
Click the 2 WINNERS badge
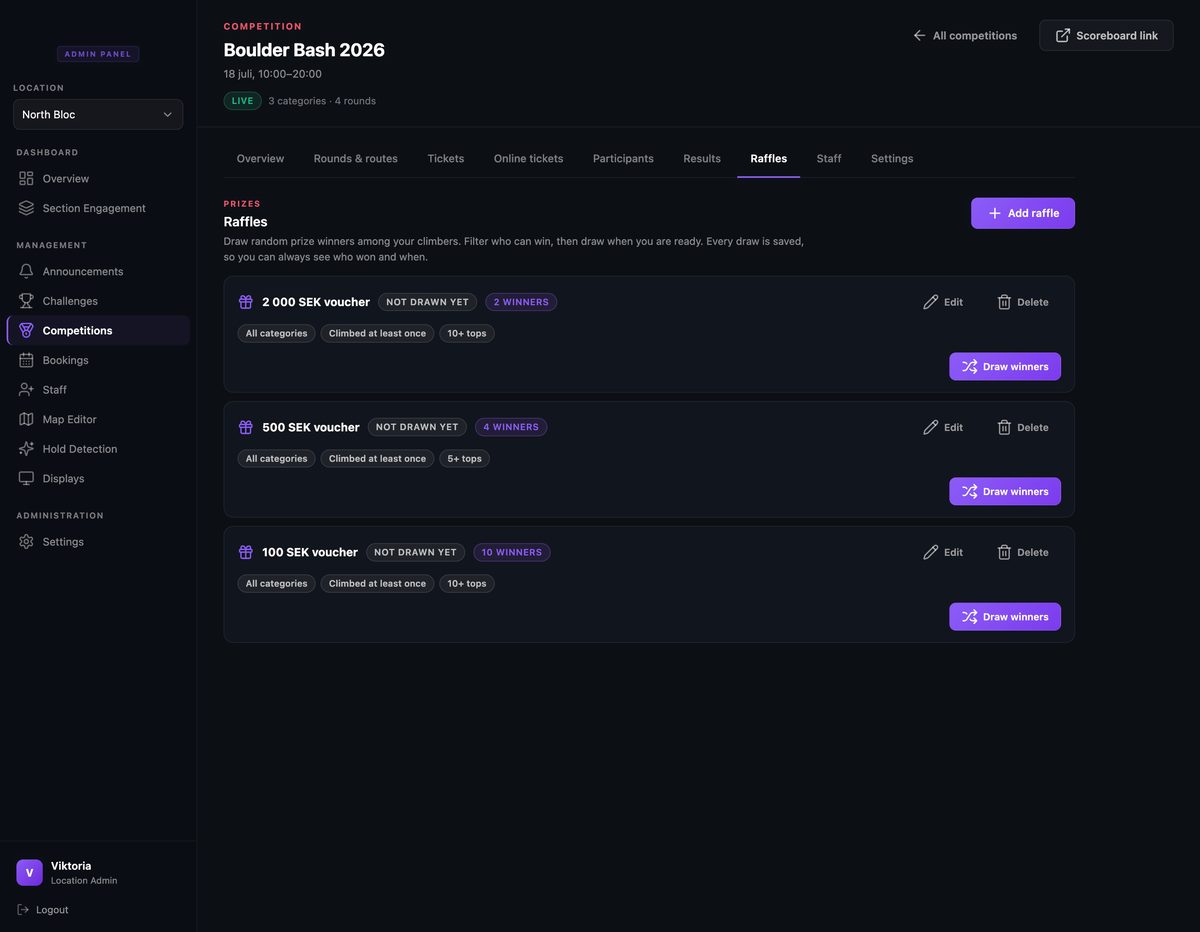click(521, 302)
